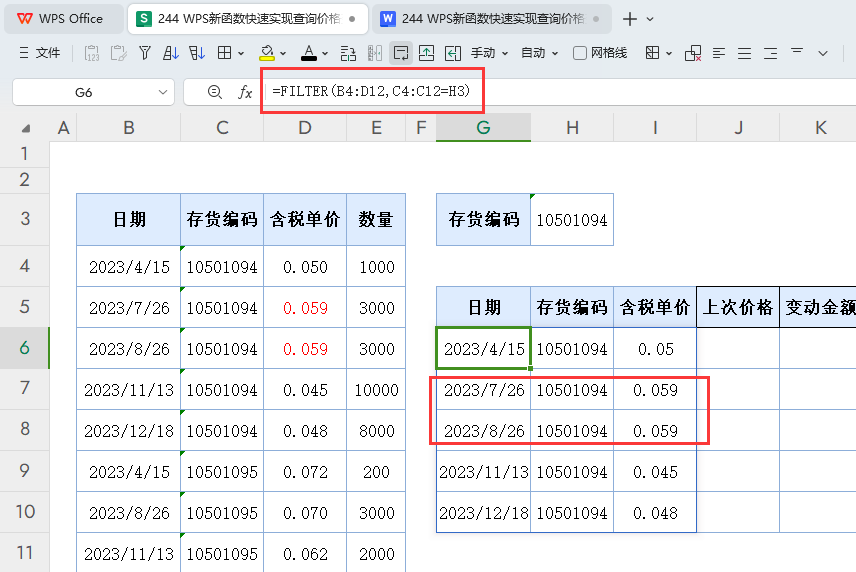Open the 手动 dropdown
This screenshot has width=856, height=572.
click(x=490, y=53)
